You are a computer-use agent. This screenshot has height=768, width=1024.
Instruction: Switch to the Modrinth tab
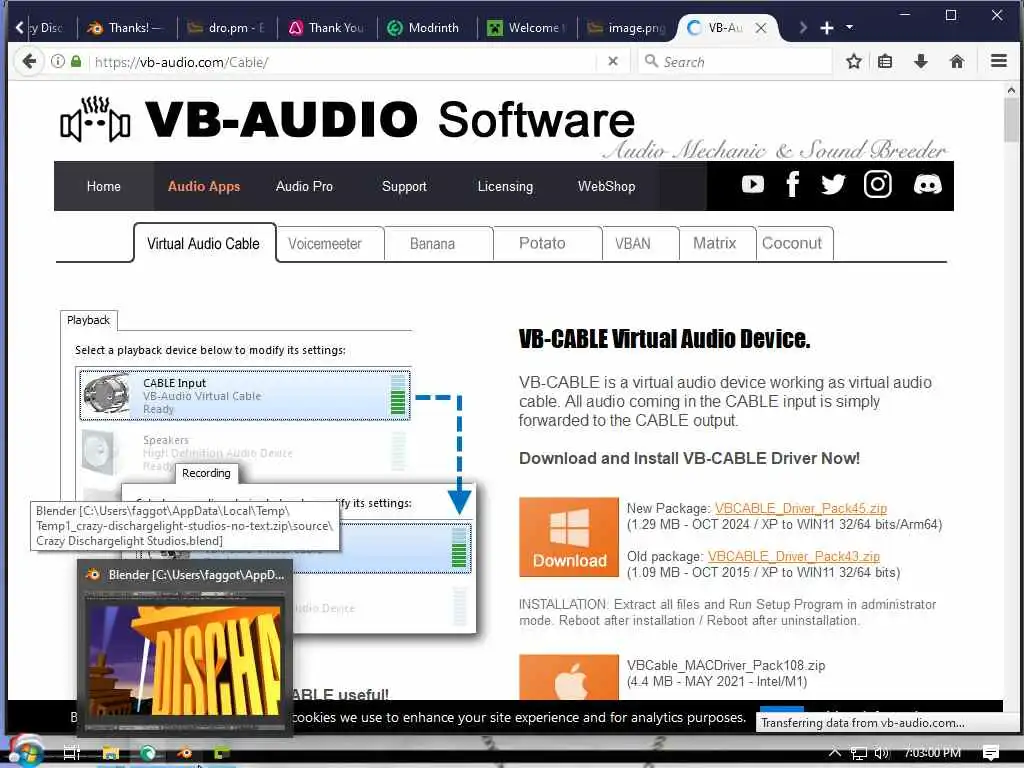[x=426, y=28]
